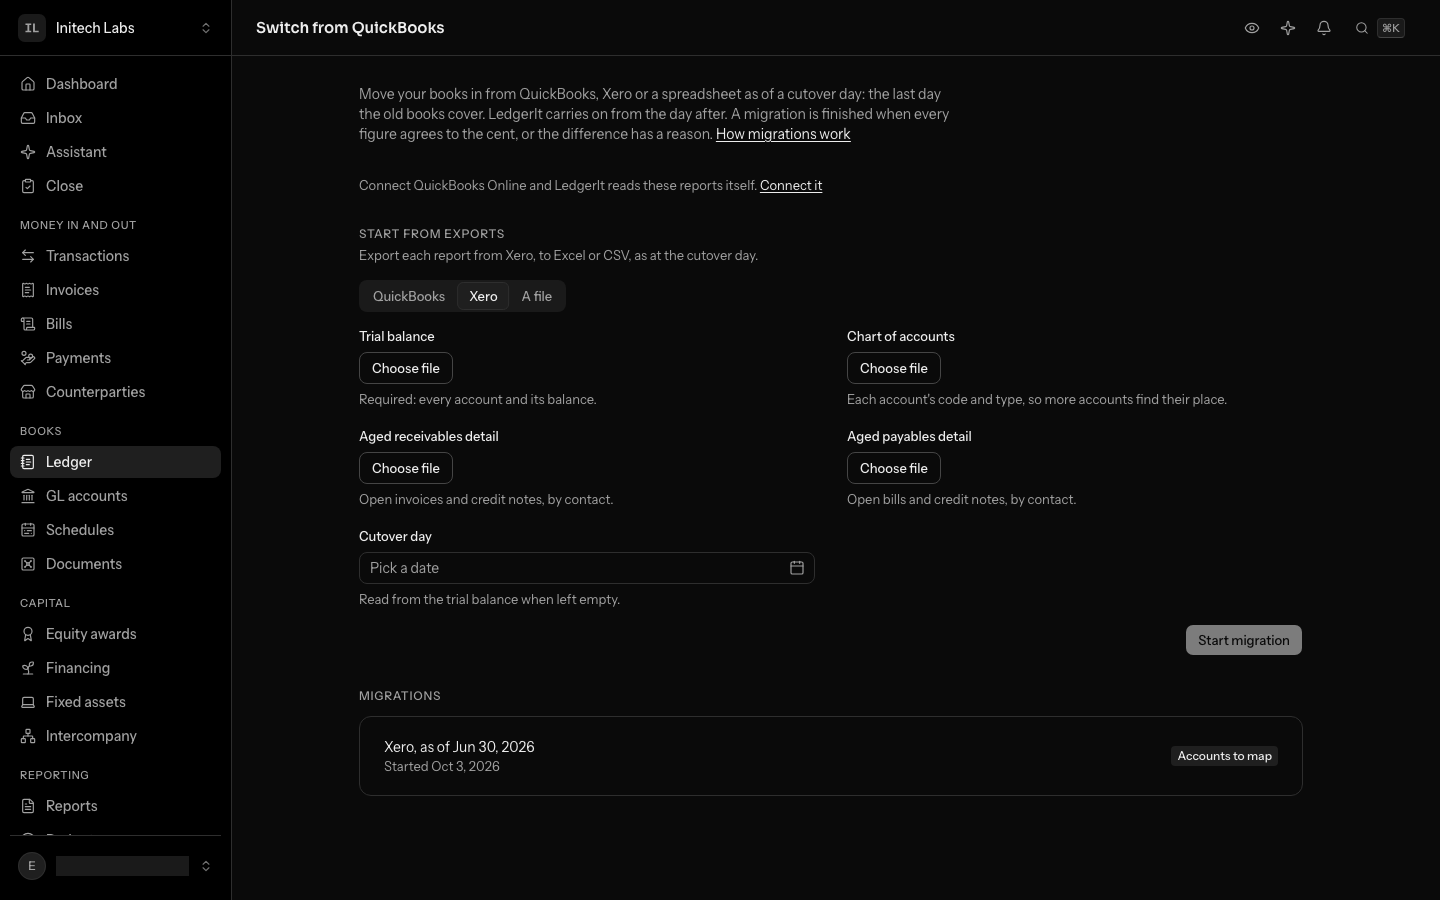Open the How migrations work link
The image size is (1440, 900).
tap(783, 134)
